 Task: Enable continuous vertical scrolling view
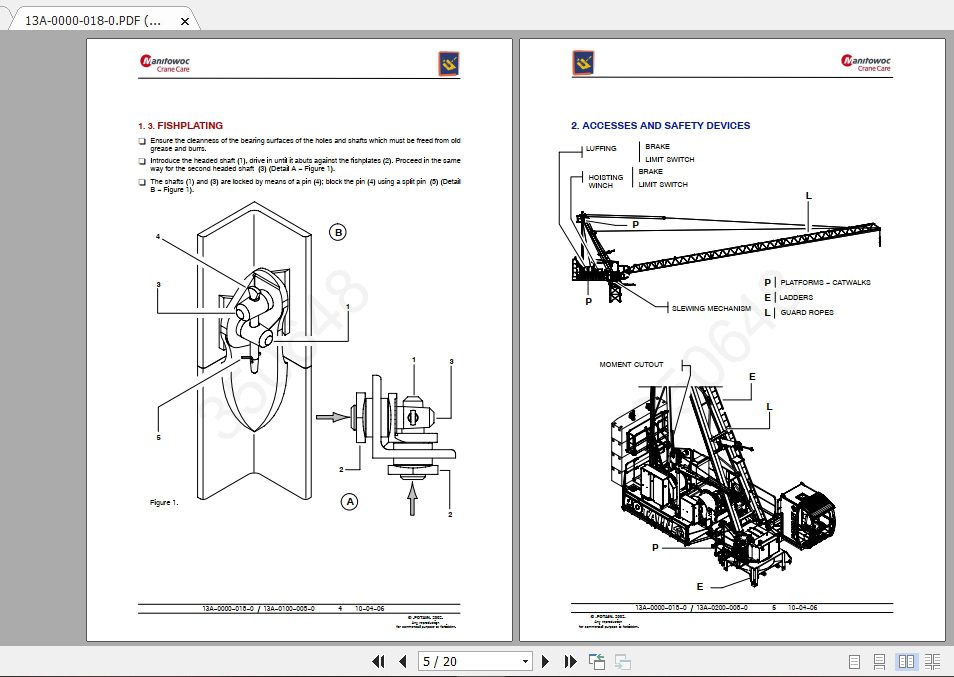click(879, 661)
